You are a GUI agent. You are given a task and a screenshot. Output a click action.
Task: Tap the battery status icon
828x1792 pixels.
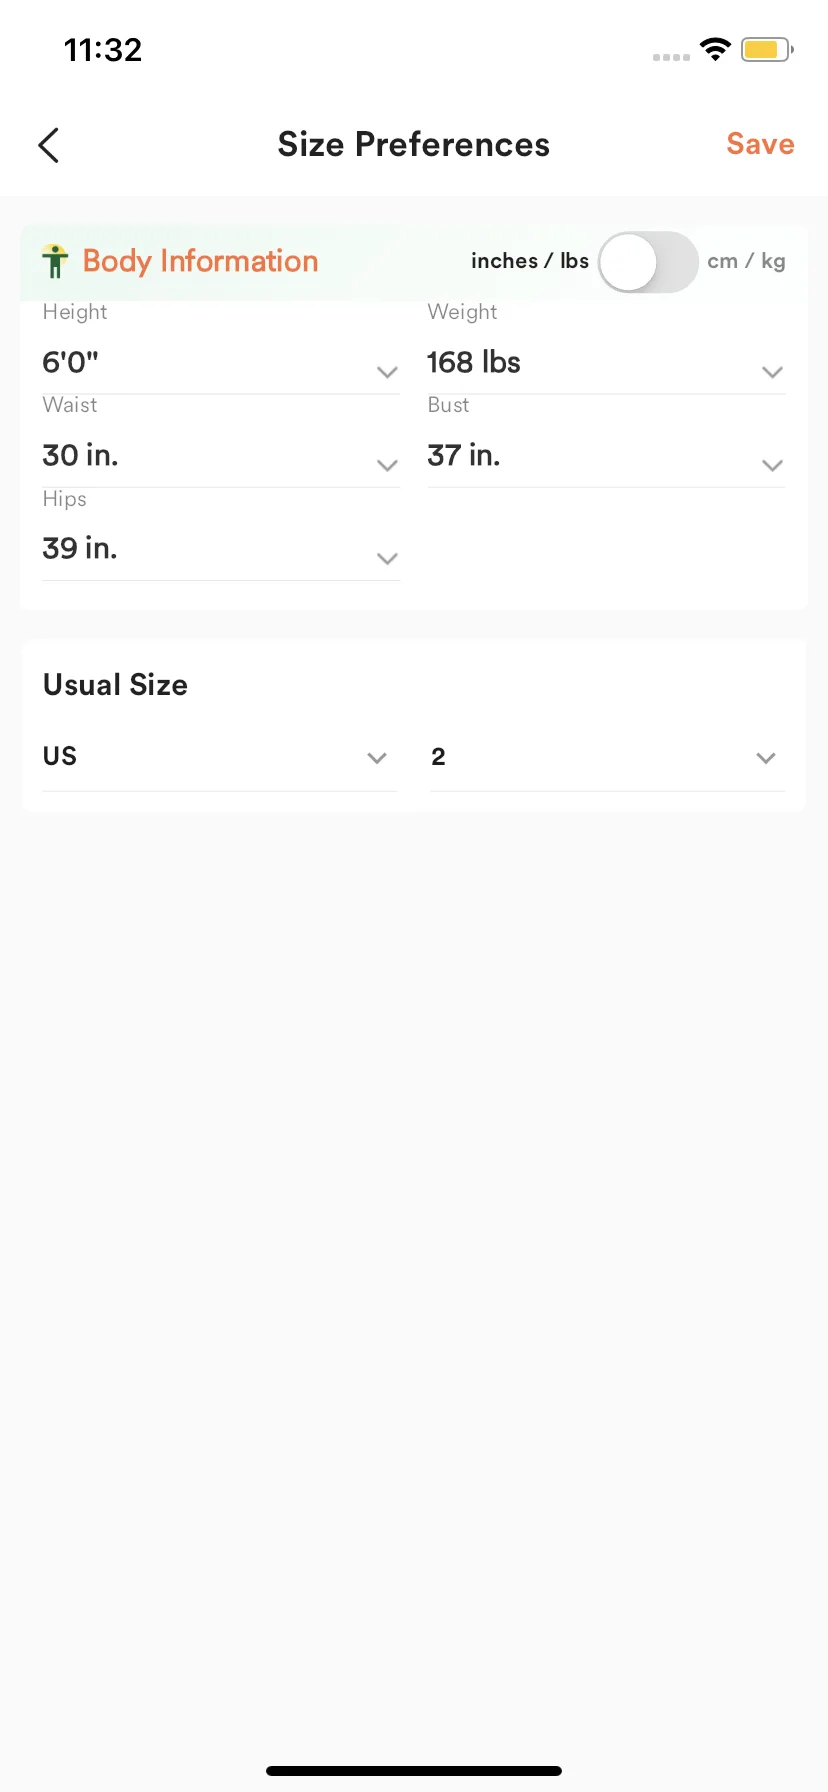(766, 49)
